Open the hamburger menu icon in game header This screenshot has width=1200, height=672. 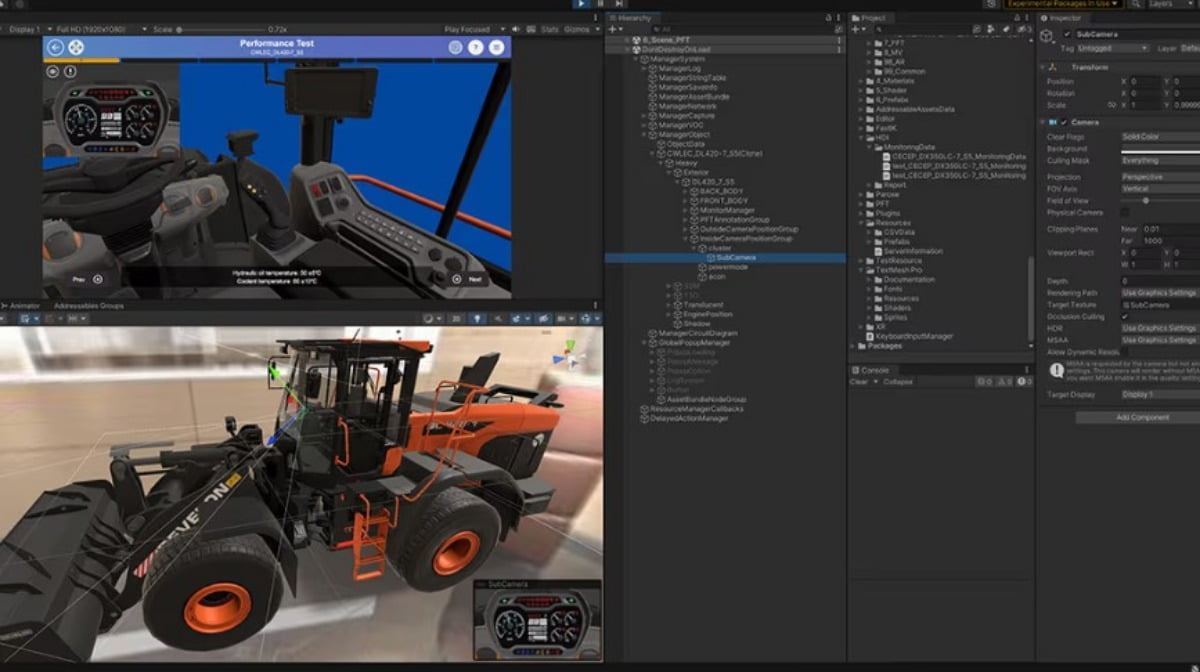496,47
